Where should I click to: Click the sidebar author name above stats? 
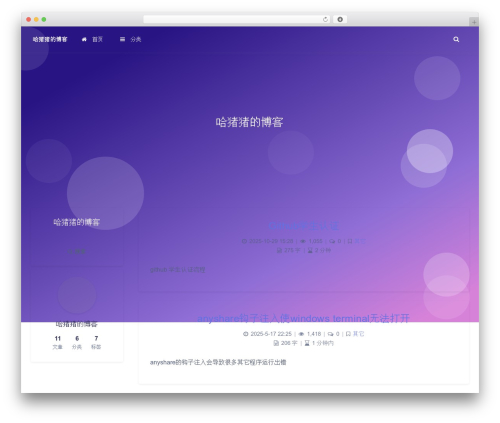point(77,324)
